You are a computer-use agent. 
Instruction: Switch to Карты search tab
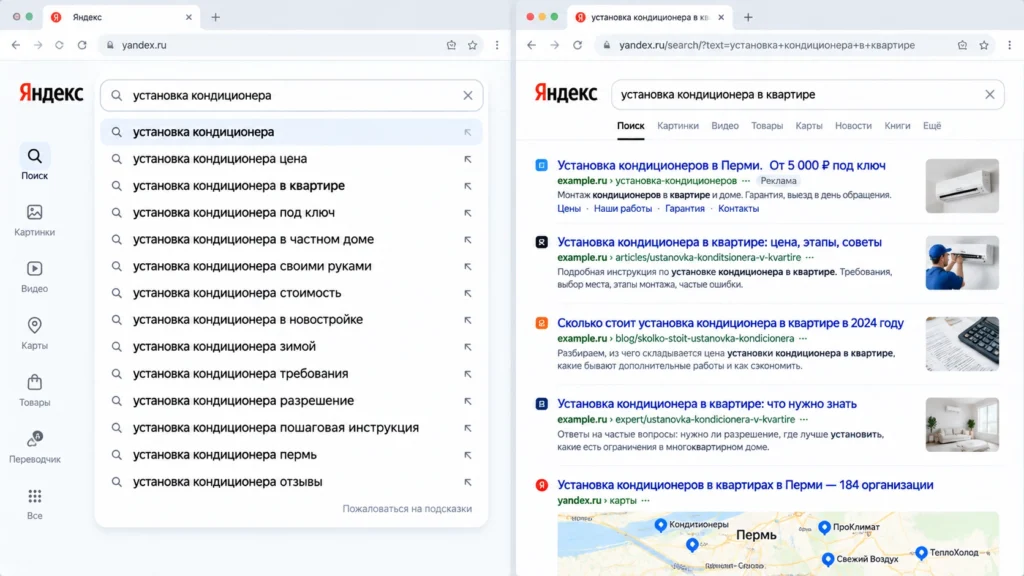[x=808, y=125]
